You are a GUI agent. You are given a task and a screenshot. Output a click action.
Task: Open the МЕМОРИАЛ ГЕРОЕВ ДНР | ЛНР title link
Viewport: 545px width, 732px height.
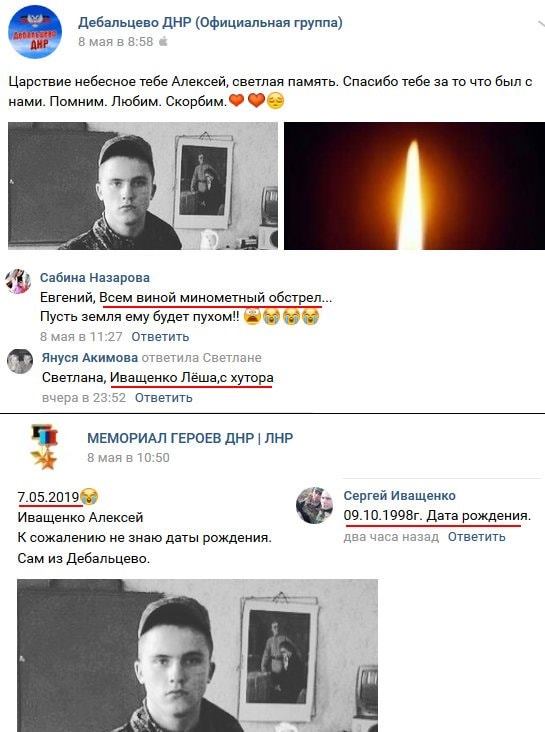(190, 438)
